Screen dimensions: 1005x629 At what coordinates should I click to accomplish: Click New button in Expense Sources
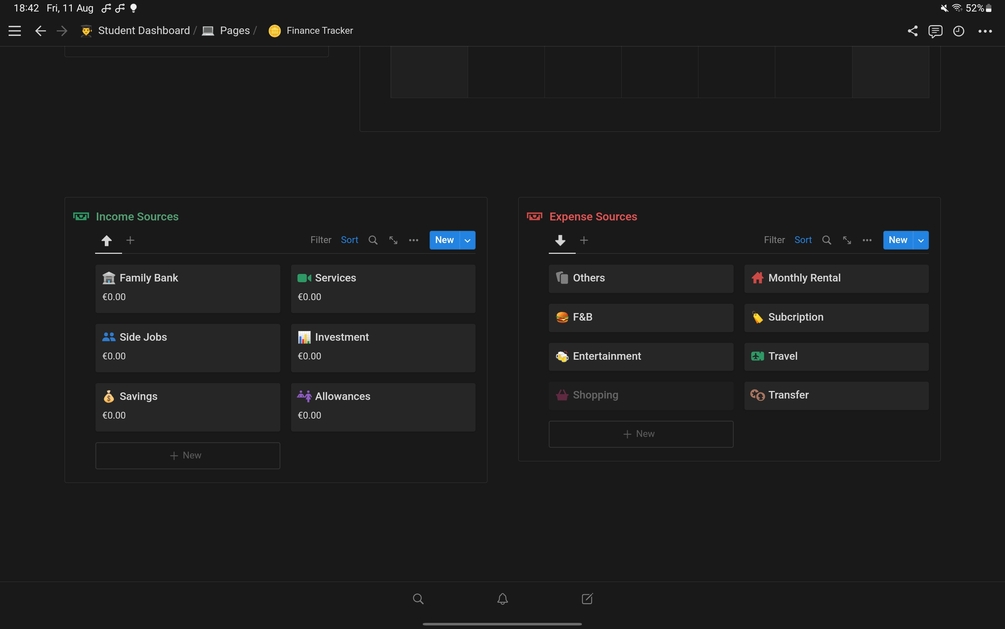pos(898,240)
